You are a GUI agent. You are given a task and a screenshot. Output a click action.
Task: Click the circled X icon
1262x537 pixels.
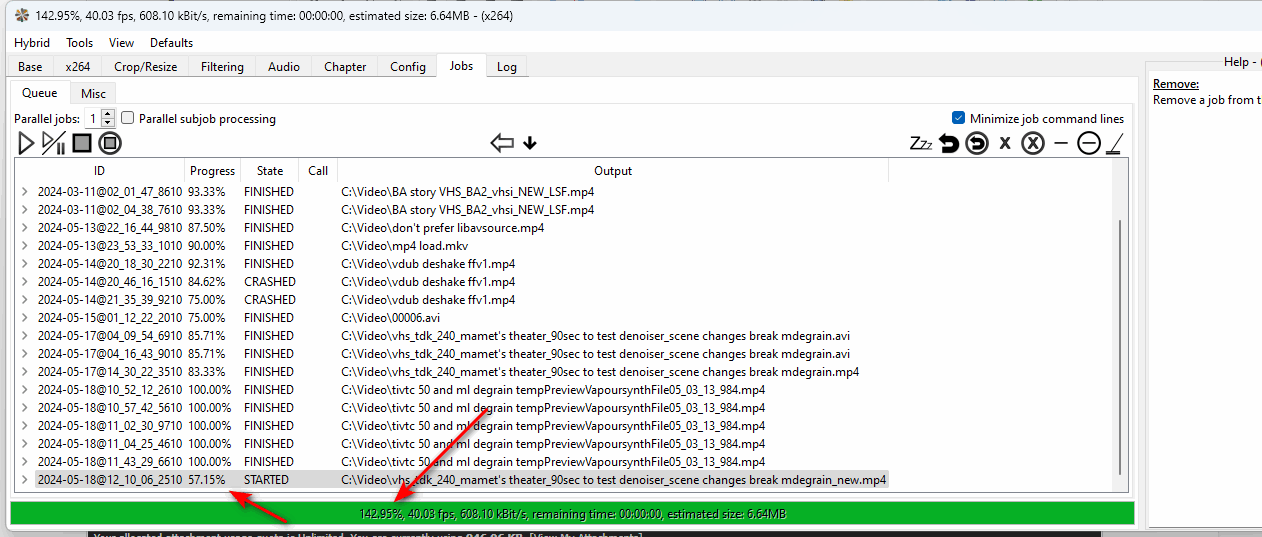point(1033,143)
